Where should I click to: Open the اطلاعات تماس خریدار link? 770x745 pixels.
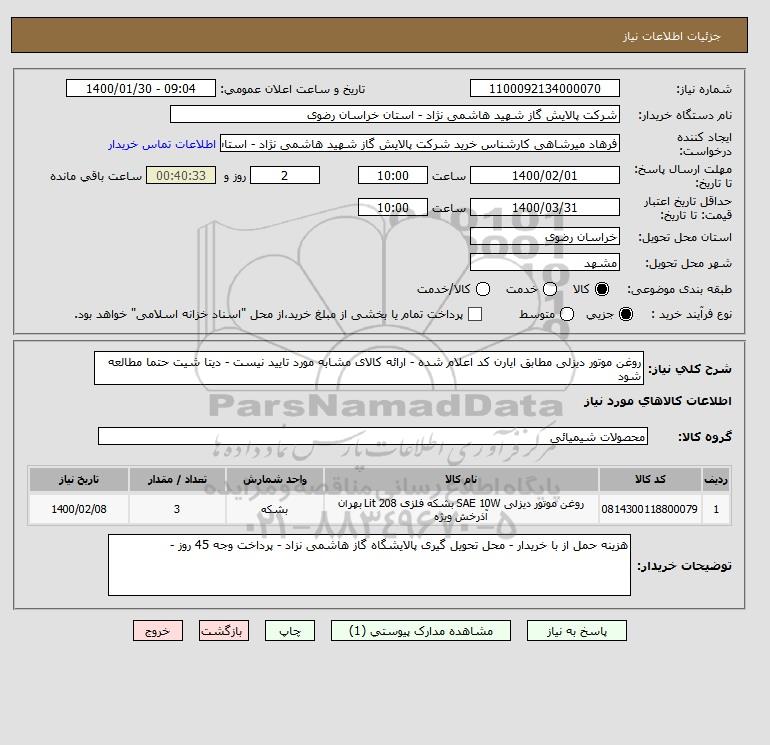pyautogui.click(x=162, y=144)
